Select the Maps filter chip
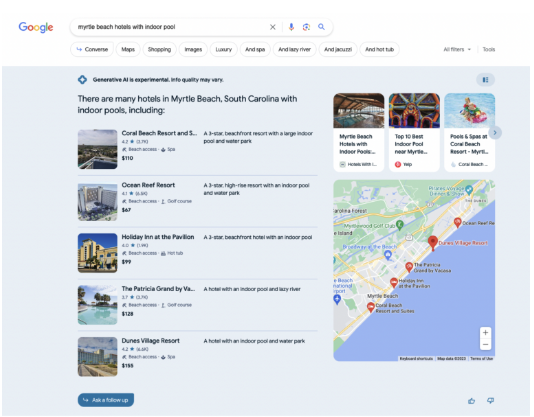 (128, 49)
